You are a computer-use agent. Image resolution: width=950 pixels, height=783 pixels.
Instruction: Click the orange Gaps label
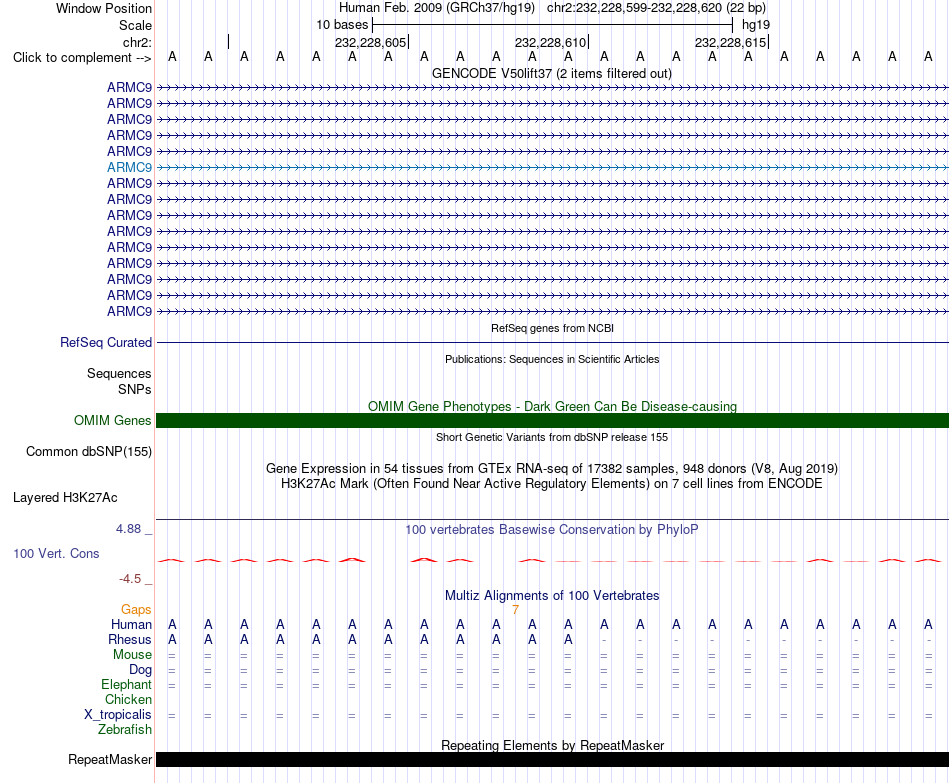(x=136, y=610)
